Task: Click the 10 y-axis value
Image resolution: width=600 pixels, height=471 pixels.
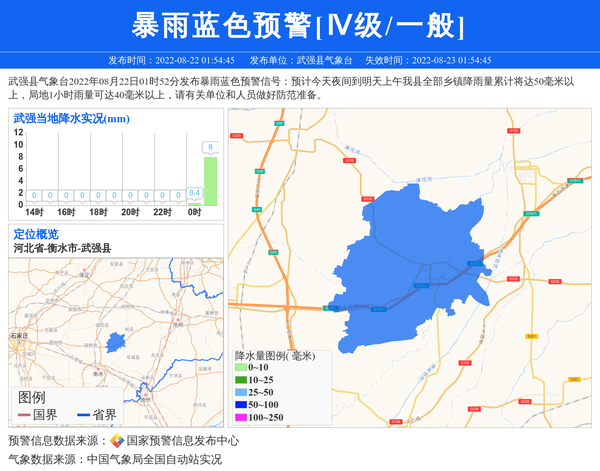Action: tap(18, 145)
